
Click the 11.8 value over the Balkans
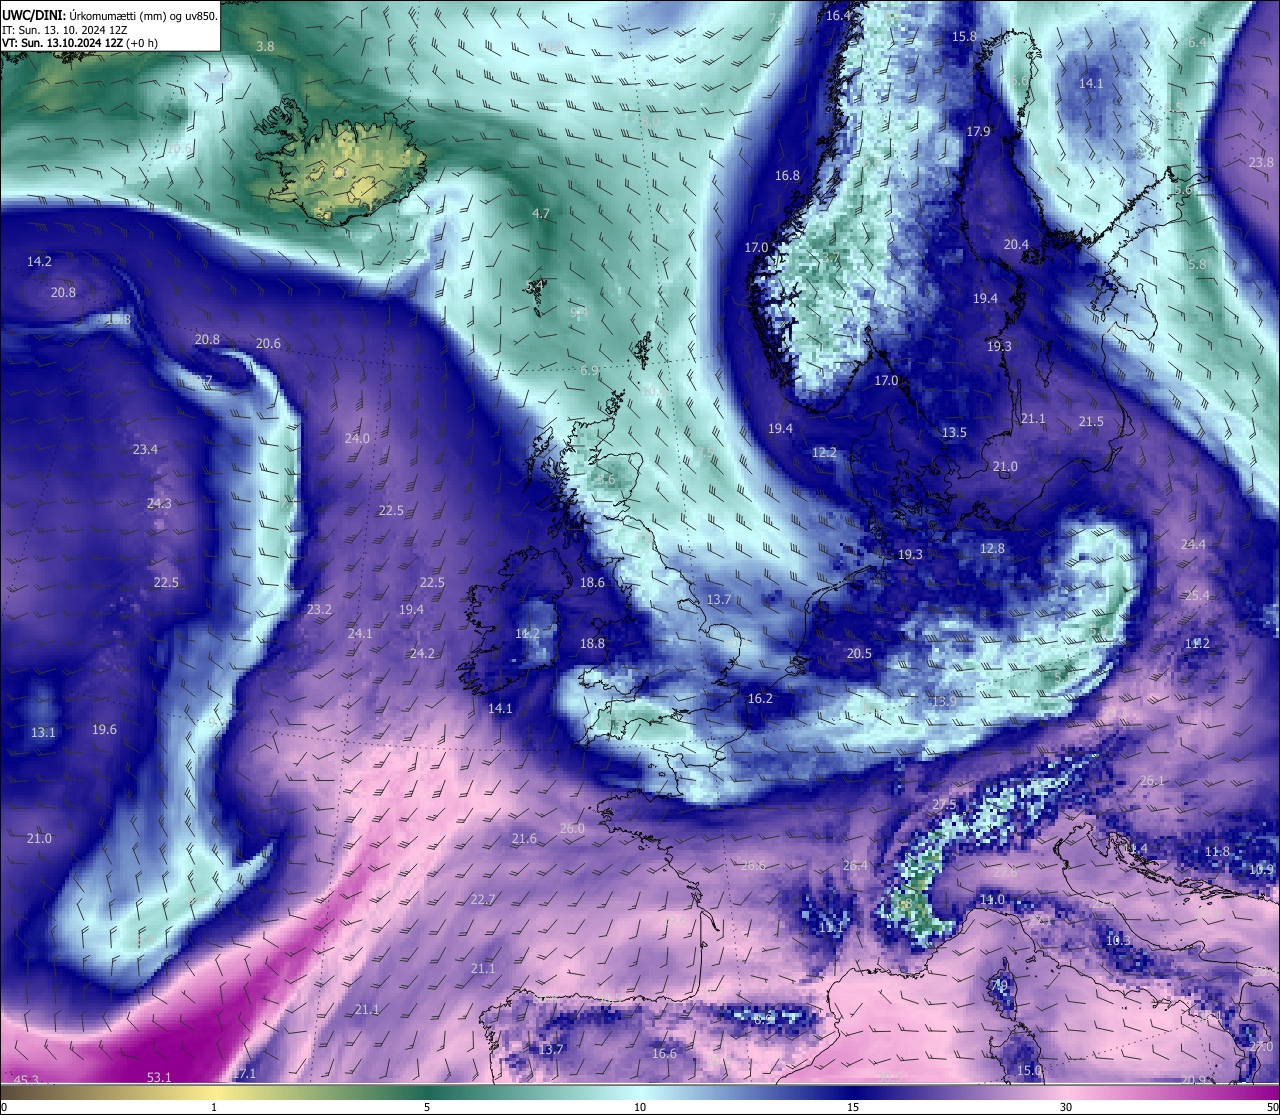coord(1217,852)
